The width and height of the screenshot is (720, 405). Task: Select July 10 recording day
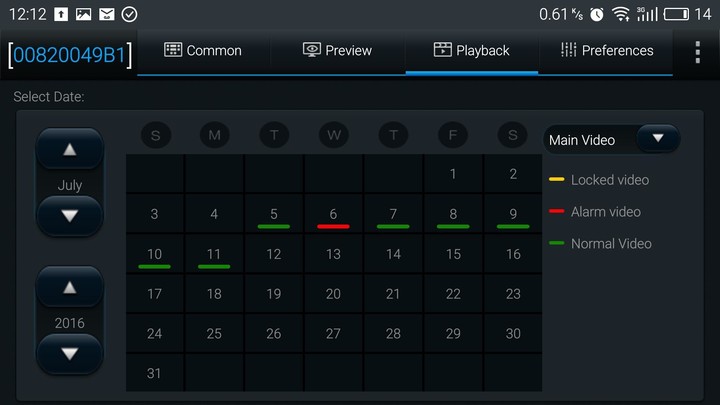(x=154, y=254)
